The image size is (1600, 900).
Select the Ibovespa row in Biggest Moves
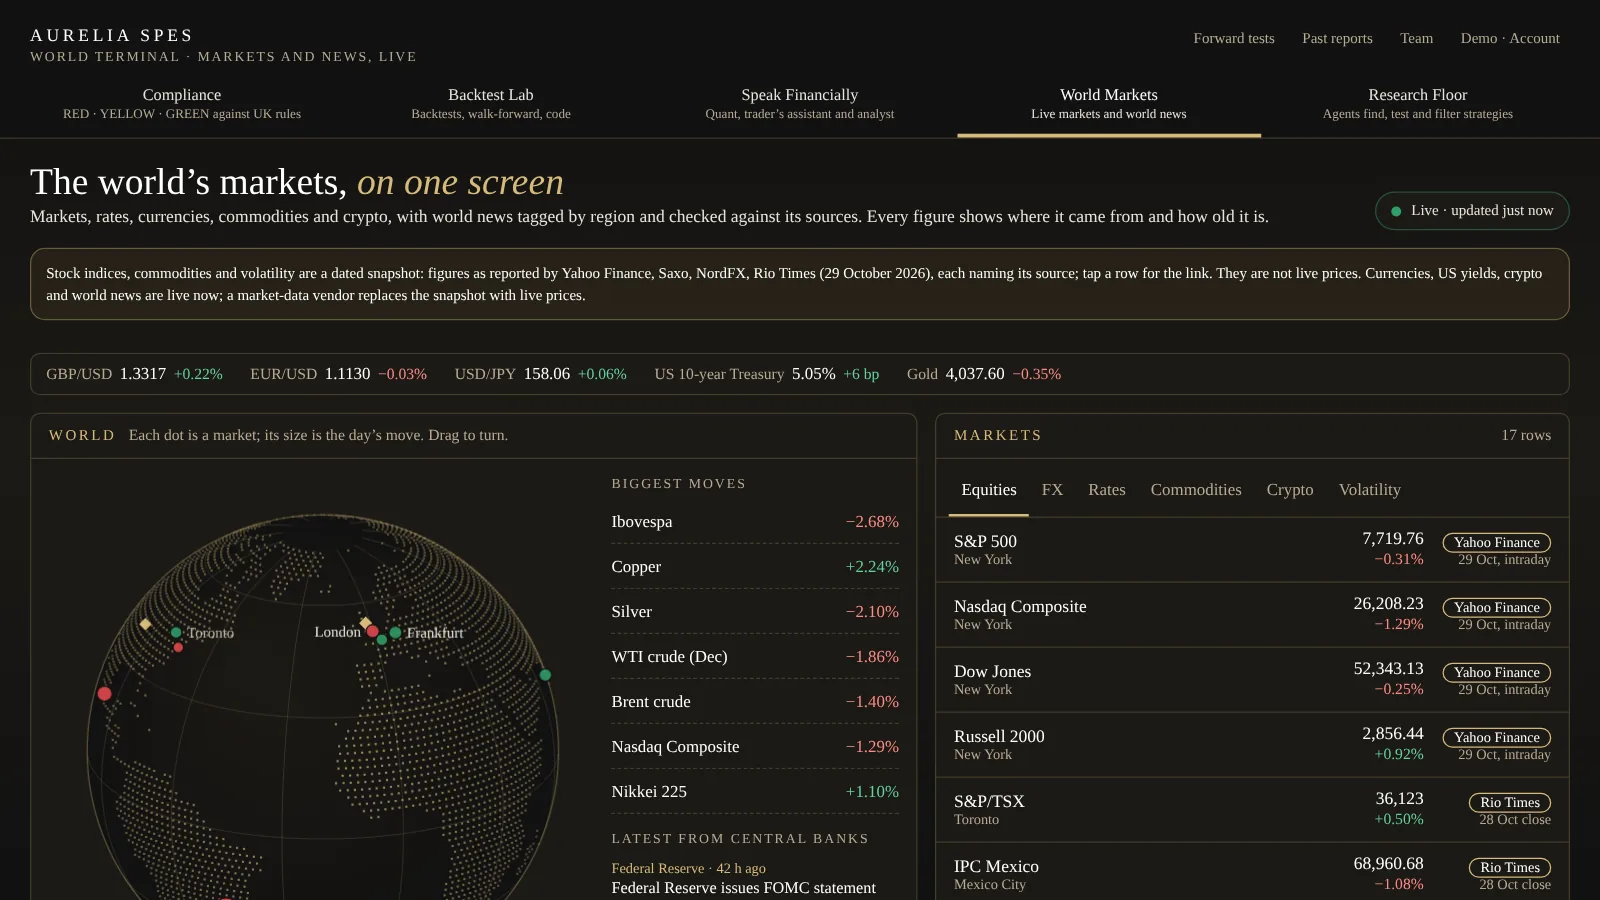[x=755, y=522]
